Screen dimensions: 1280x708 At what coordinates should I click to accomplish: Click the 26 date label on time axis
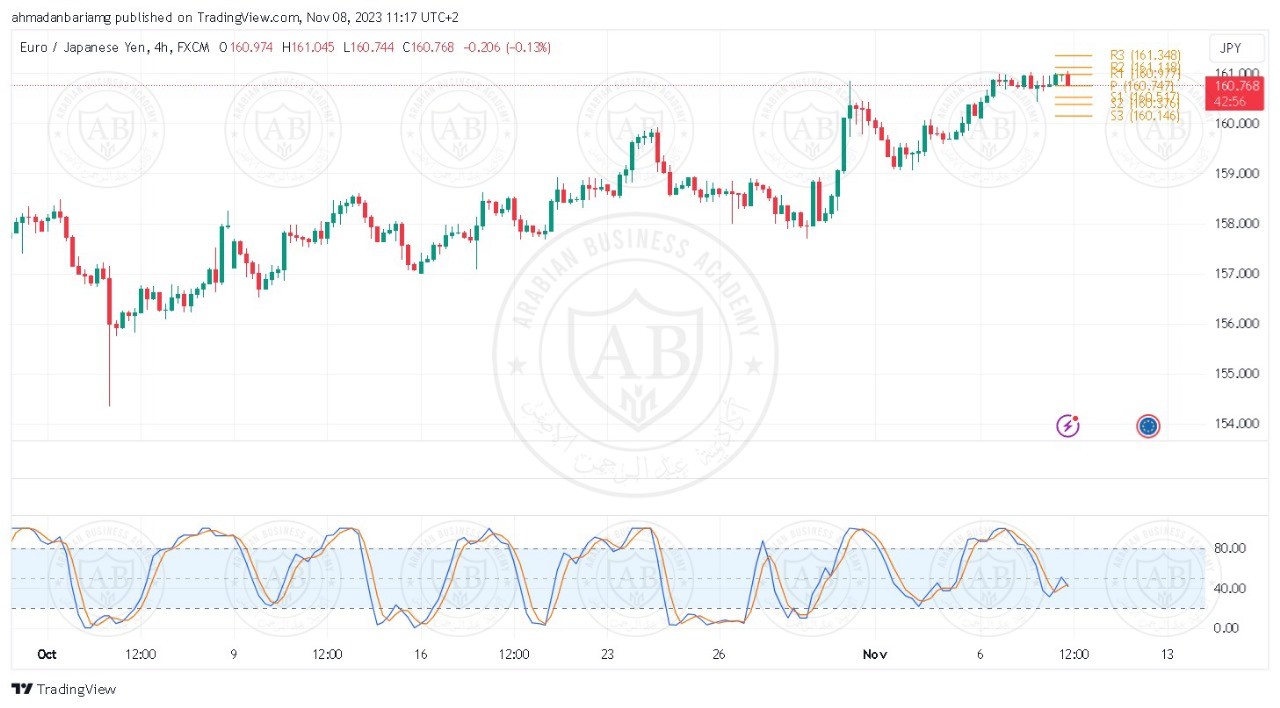click(x=719, y=654)
